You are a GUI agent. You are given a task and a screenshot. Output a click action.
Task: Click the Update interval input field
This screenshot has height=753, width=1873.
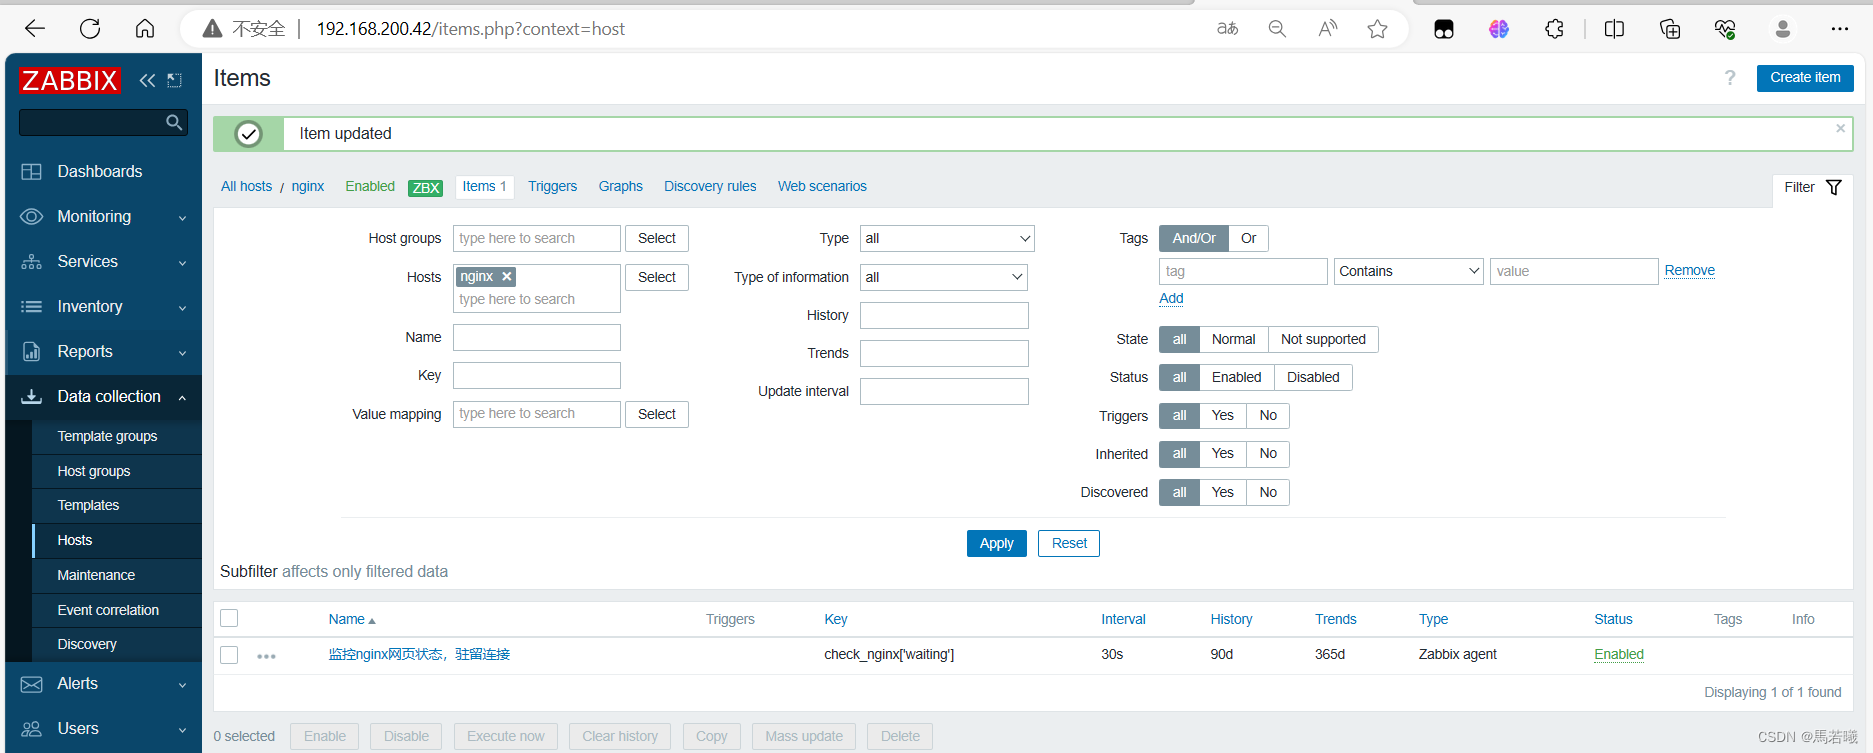(944, 391)
